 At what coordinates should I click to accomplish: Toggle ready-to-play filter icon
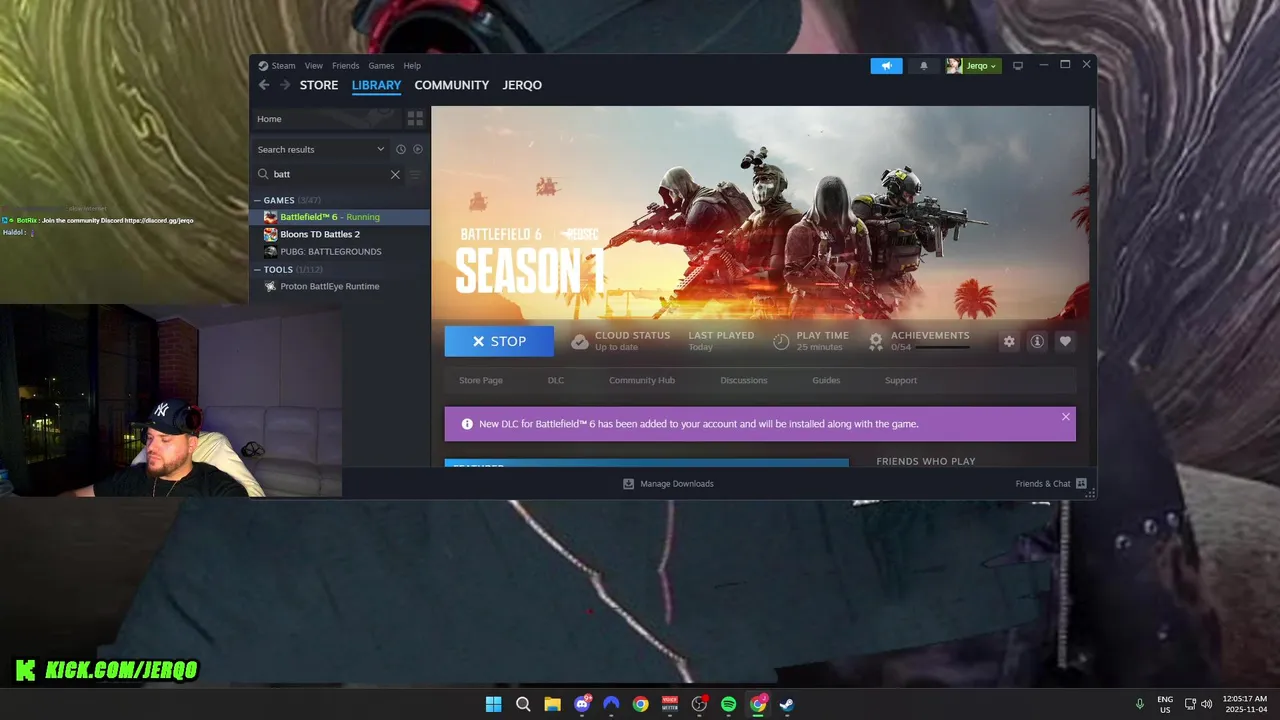418,149
